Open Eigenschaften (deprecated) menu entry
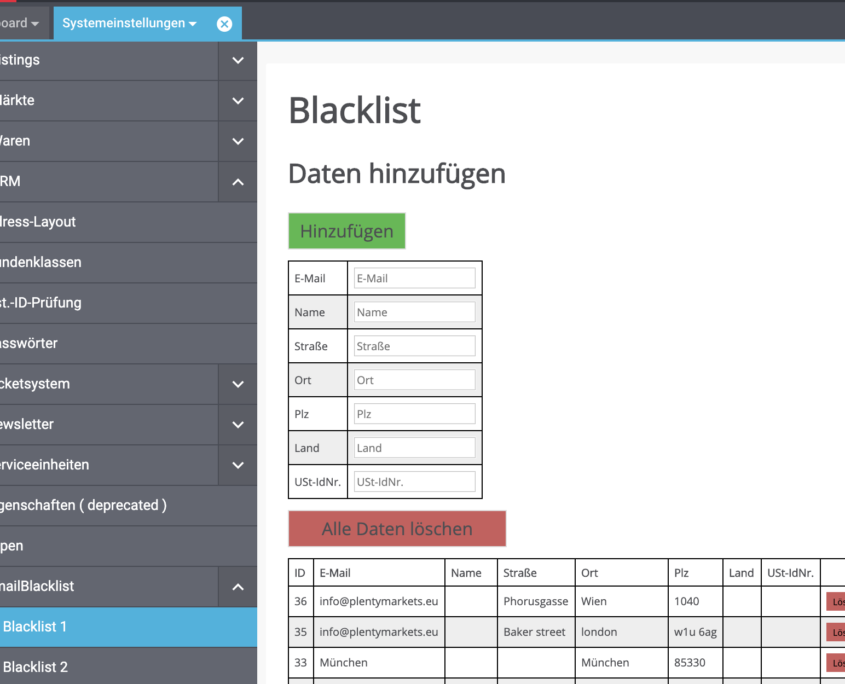The image size is (845, 684). [128, 506]
